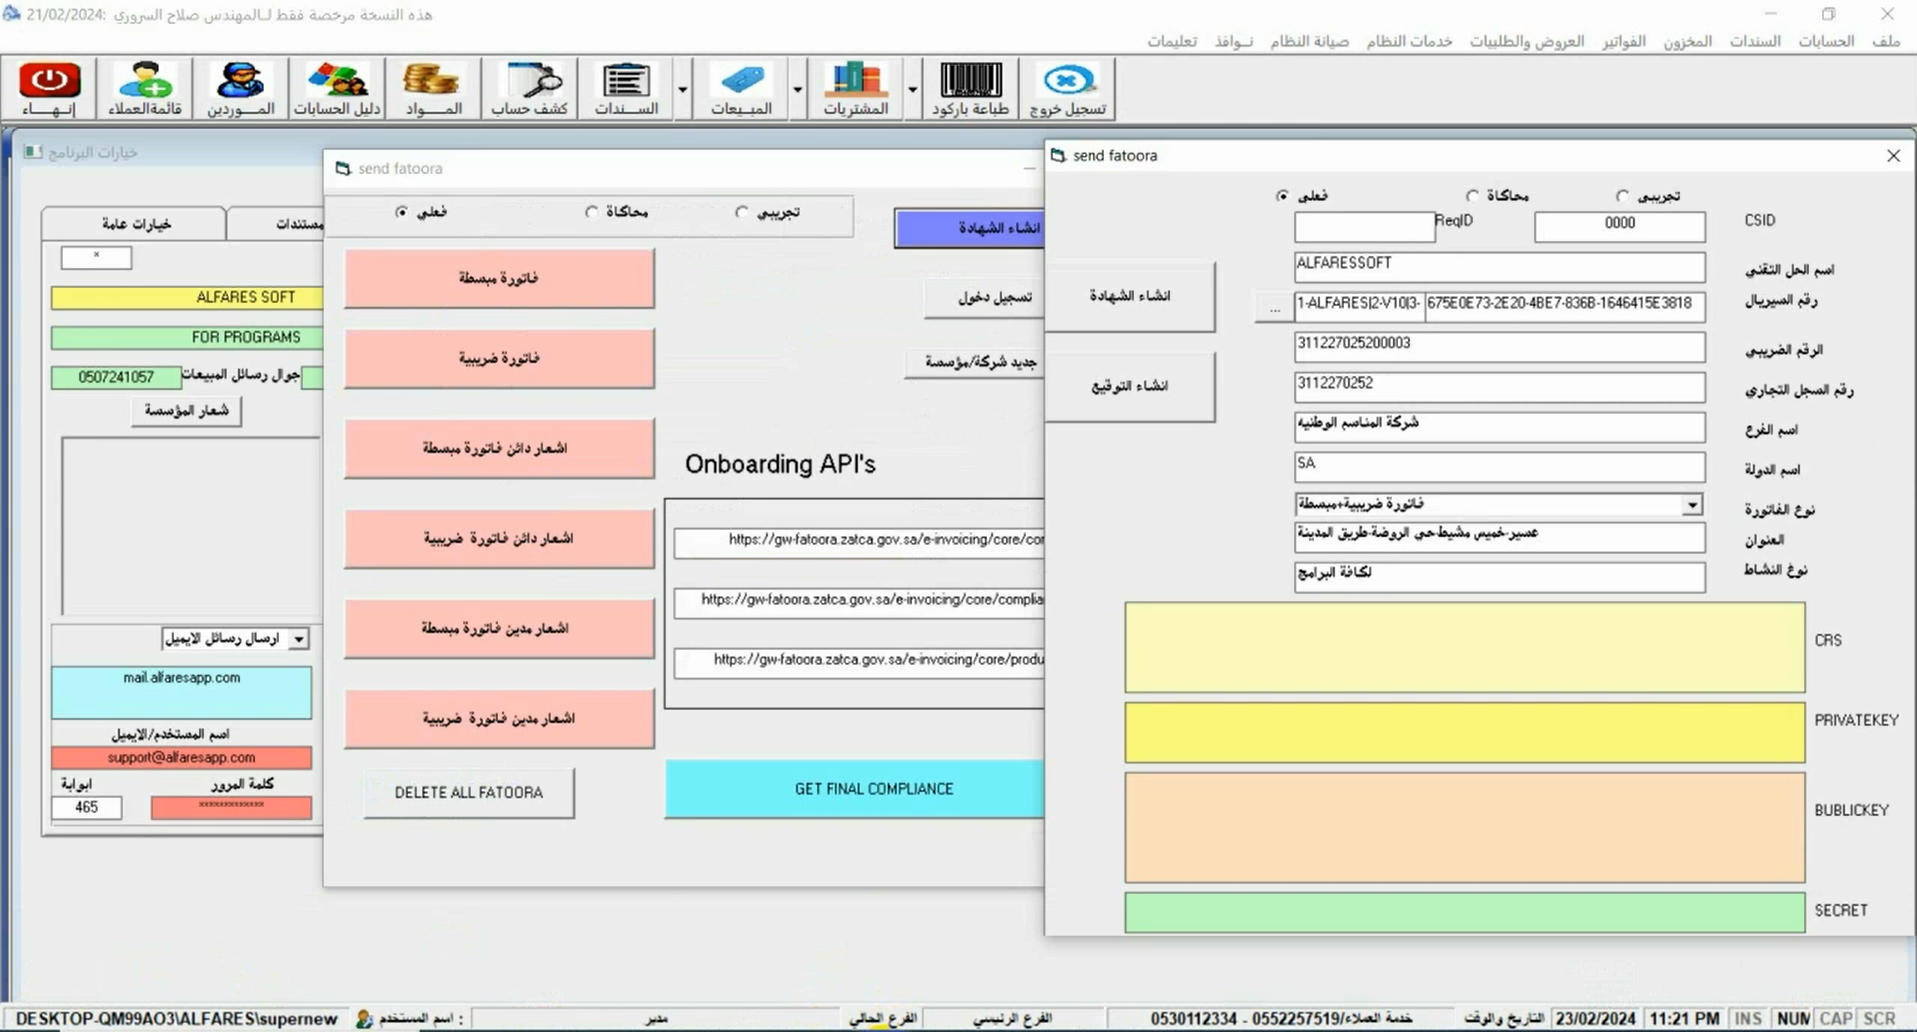The width and height of the screenshot is (1917, 1032).
Task: Click the tax number (الرقم الضريبي) input field
Action: 1498,346
